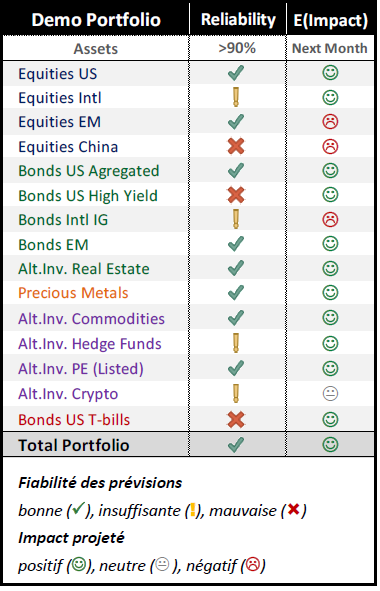Select the Reliability column header
Image resolution: width=380 pixels, height=591 pixels.
point(238,20)
